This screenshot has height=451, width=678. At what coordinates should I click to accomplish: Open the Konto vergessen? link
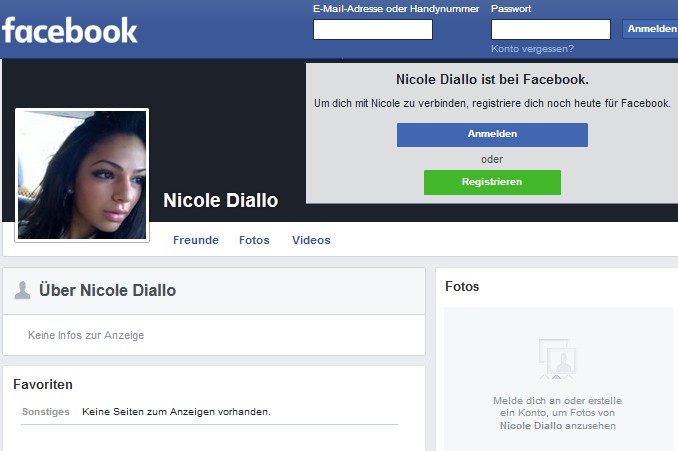coord(532,49)
